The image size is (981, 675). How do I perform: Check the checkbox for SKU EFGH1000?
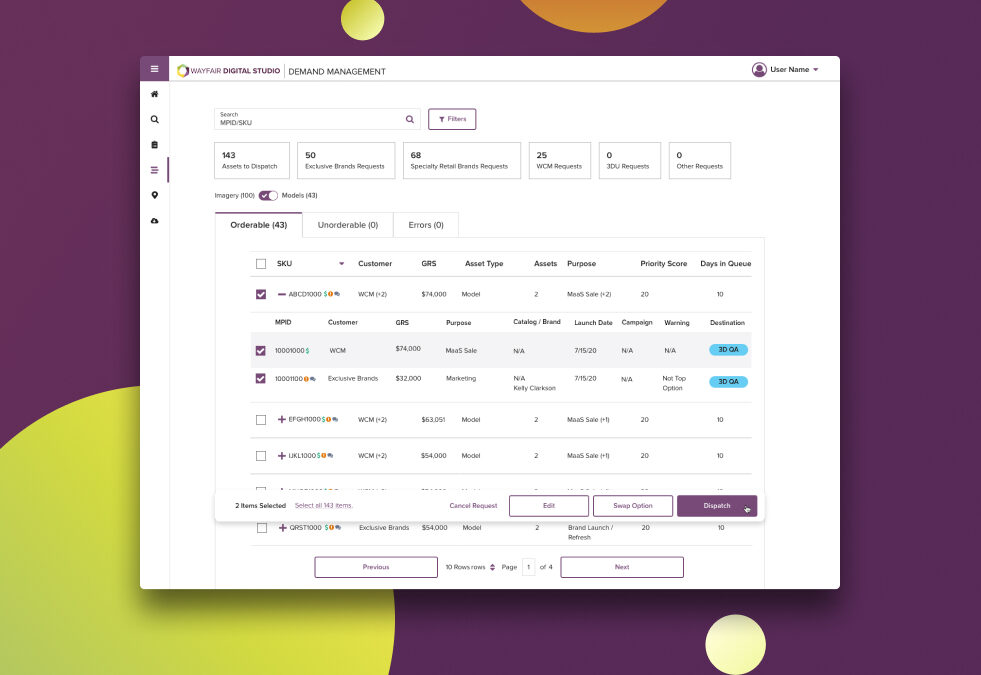261,419
